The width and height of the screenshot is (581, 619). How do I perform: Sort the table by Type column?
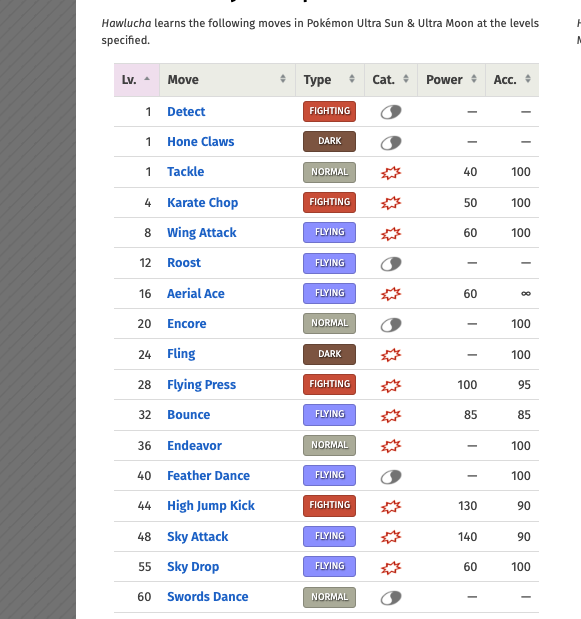330,80
